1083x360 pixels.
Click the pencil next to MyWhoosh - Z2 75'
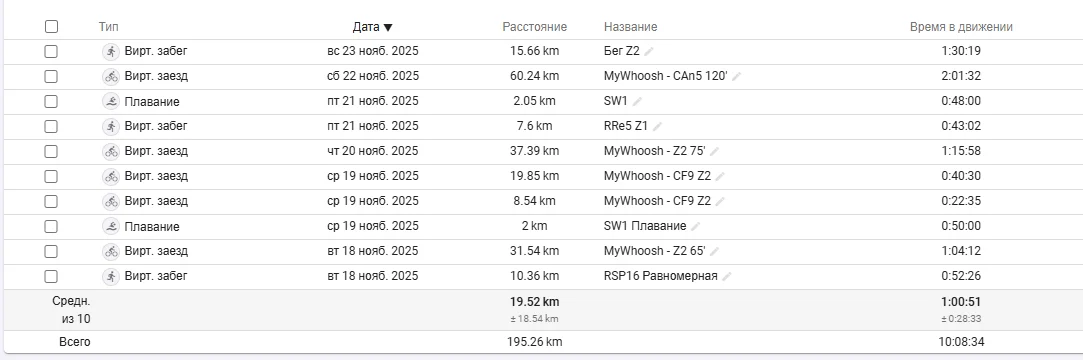(714, 151)
